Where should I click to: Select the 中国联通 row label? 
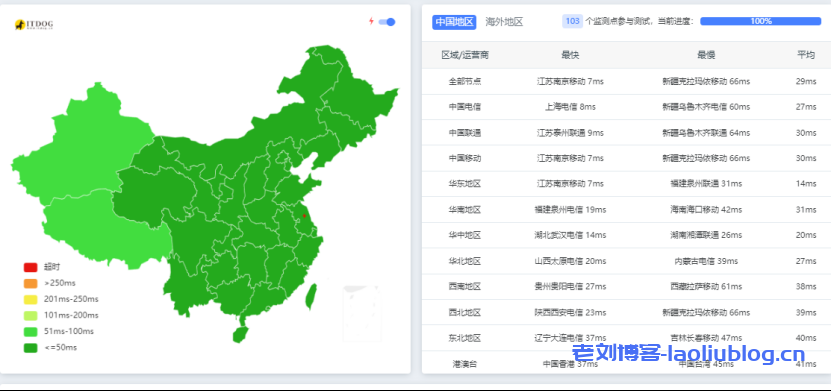pyautogui.click(x=465, y=132)
